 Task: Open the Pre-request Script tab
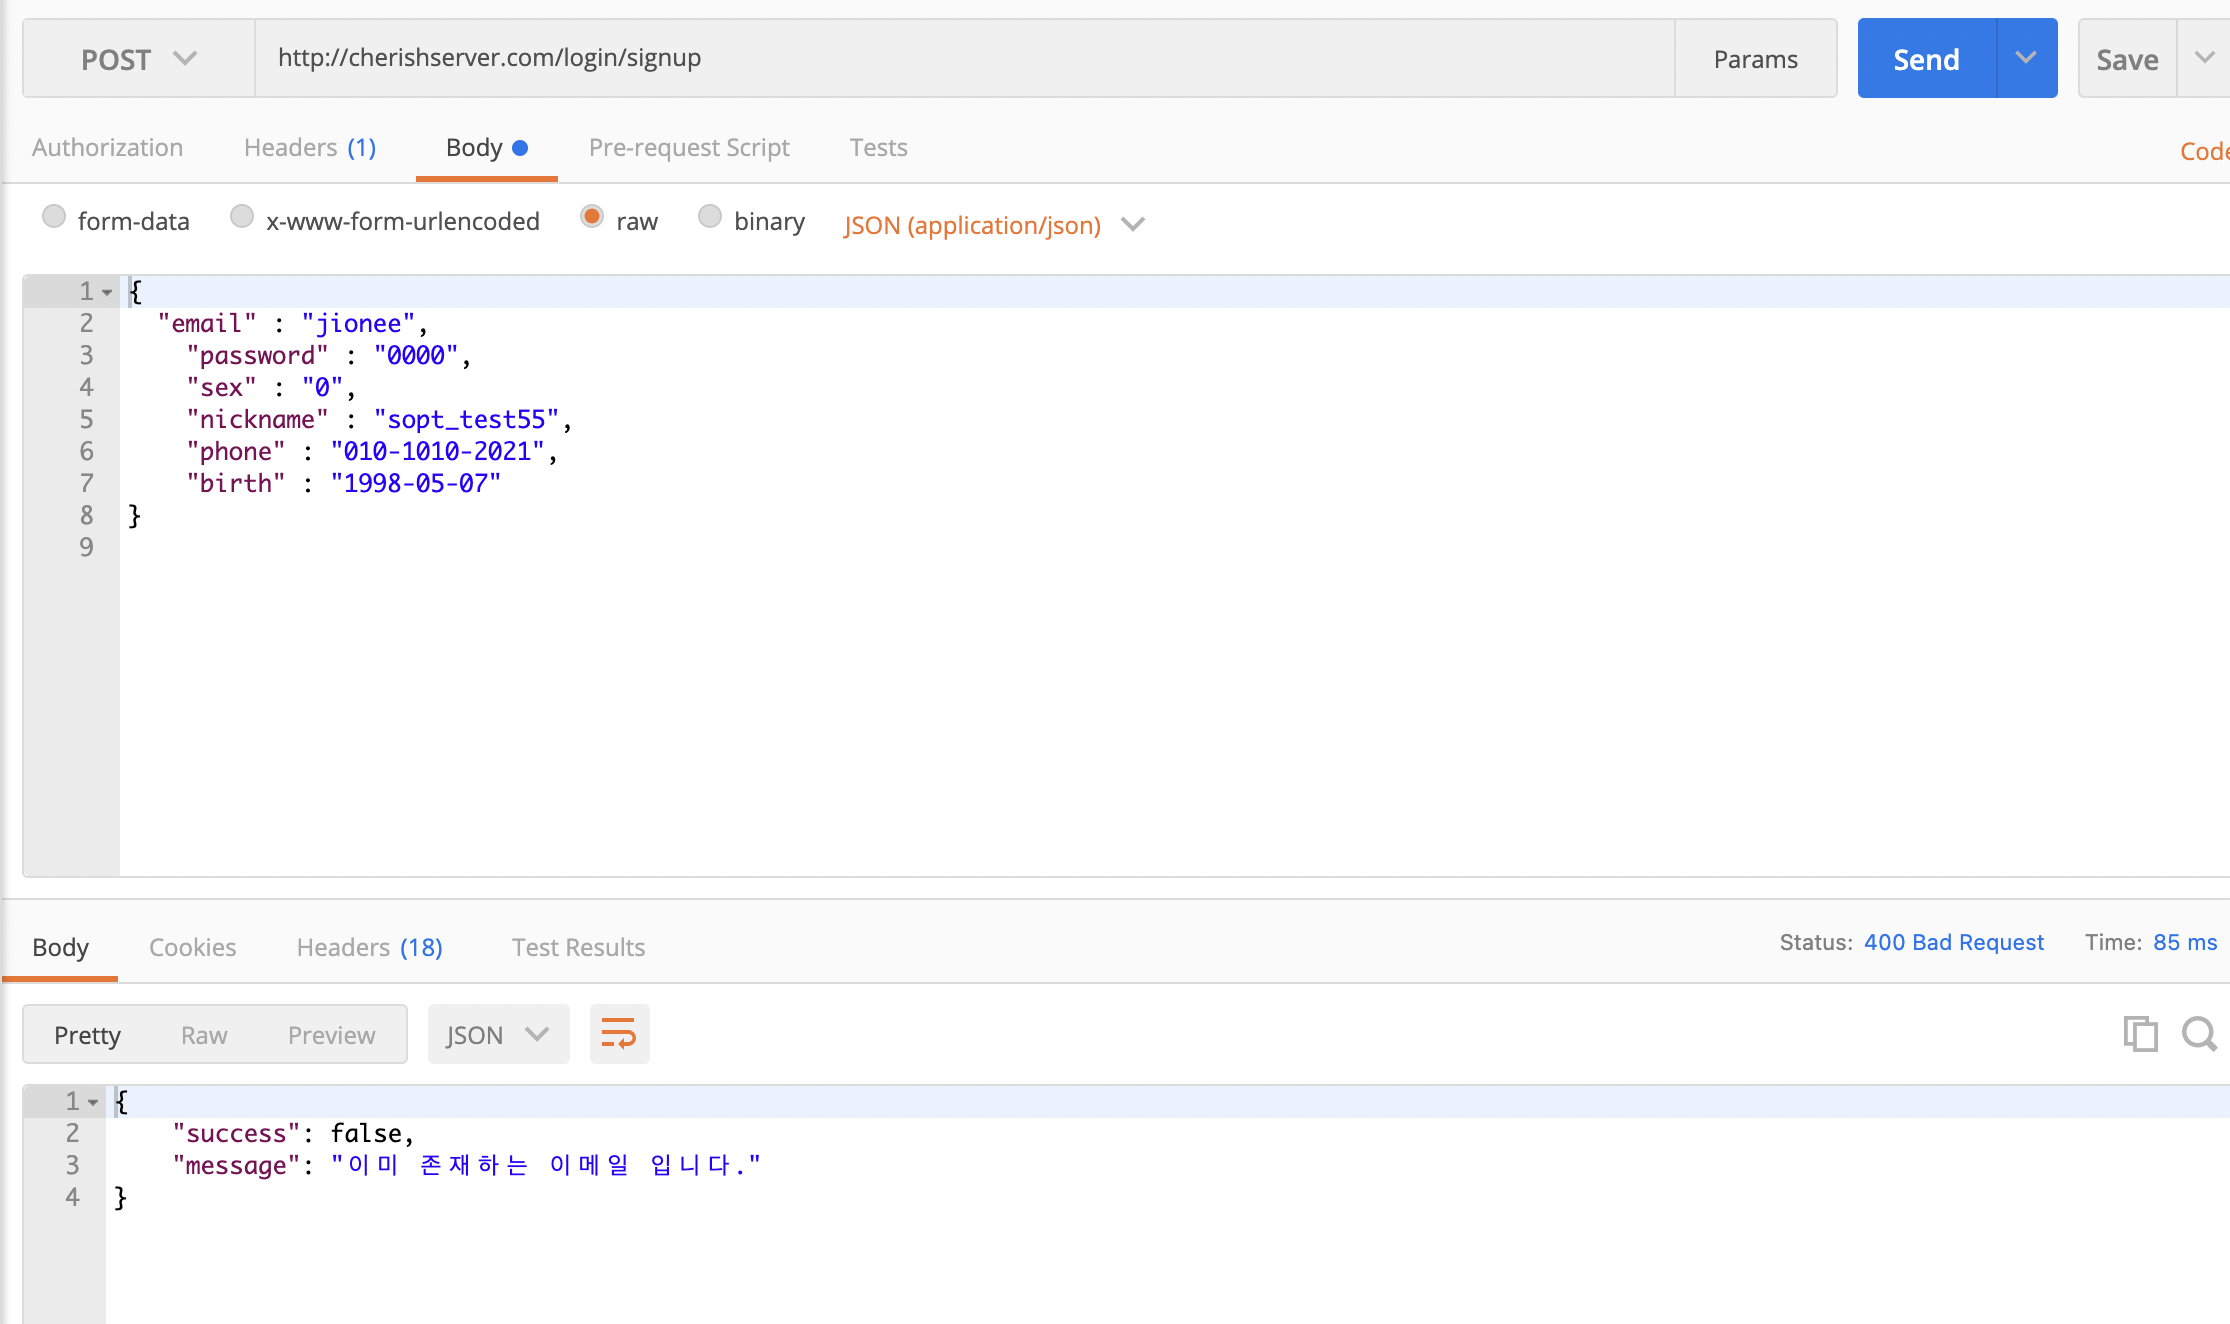click(689, 148)
